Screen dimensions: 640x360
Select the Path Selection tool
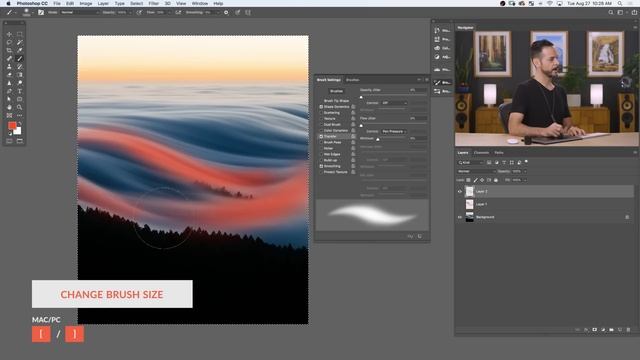[9, 99]
